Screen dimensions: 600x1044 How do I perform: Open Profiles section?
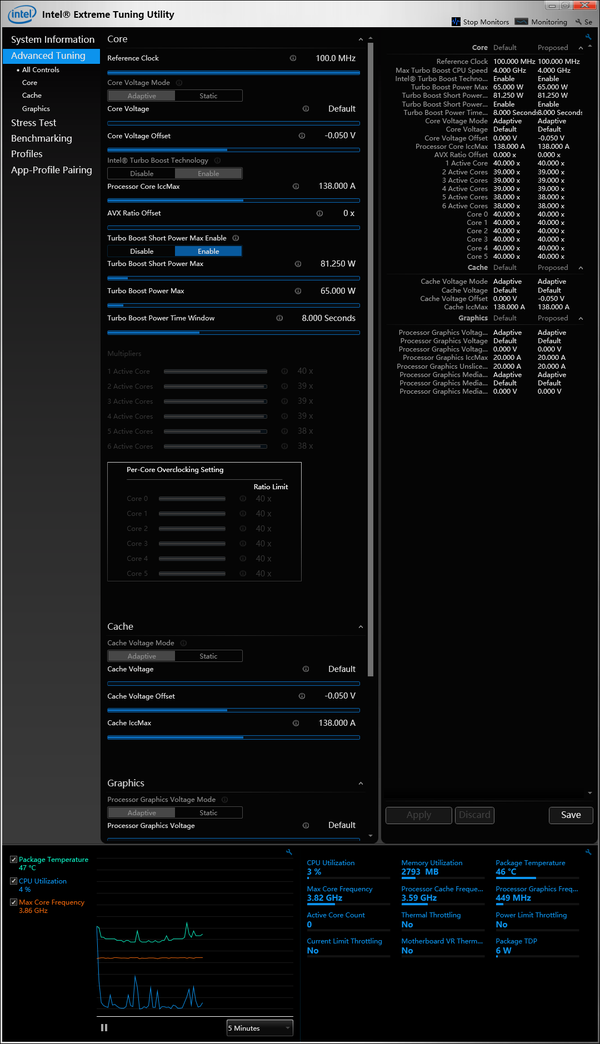(27, 154)
